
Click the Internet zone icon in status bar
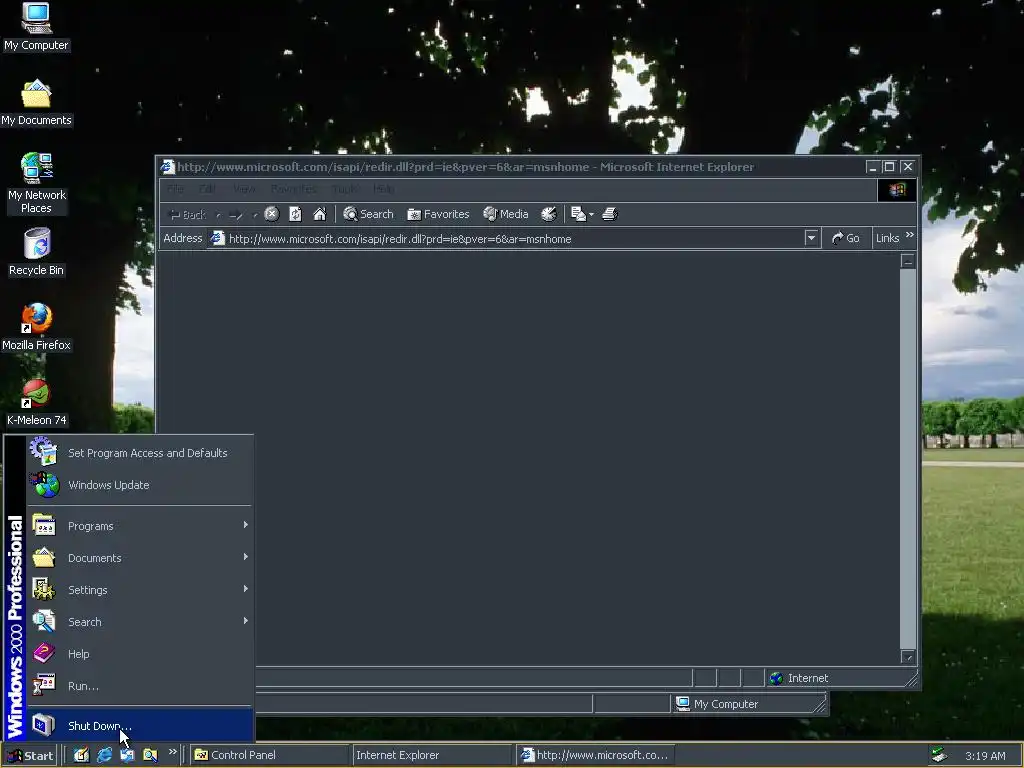776,678
